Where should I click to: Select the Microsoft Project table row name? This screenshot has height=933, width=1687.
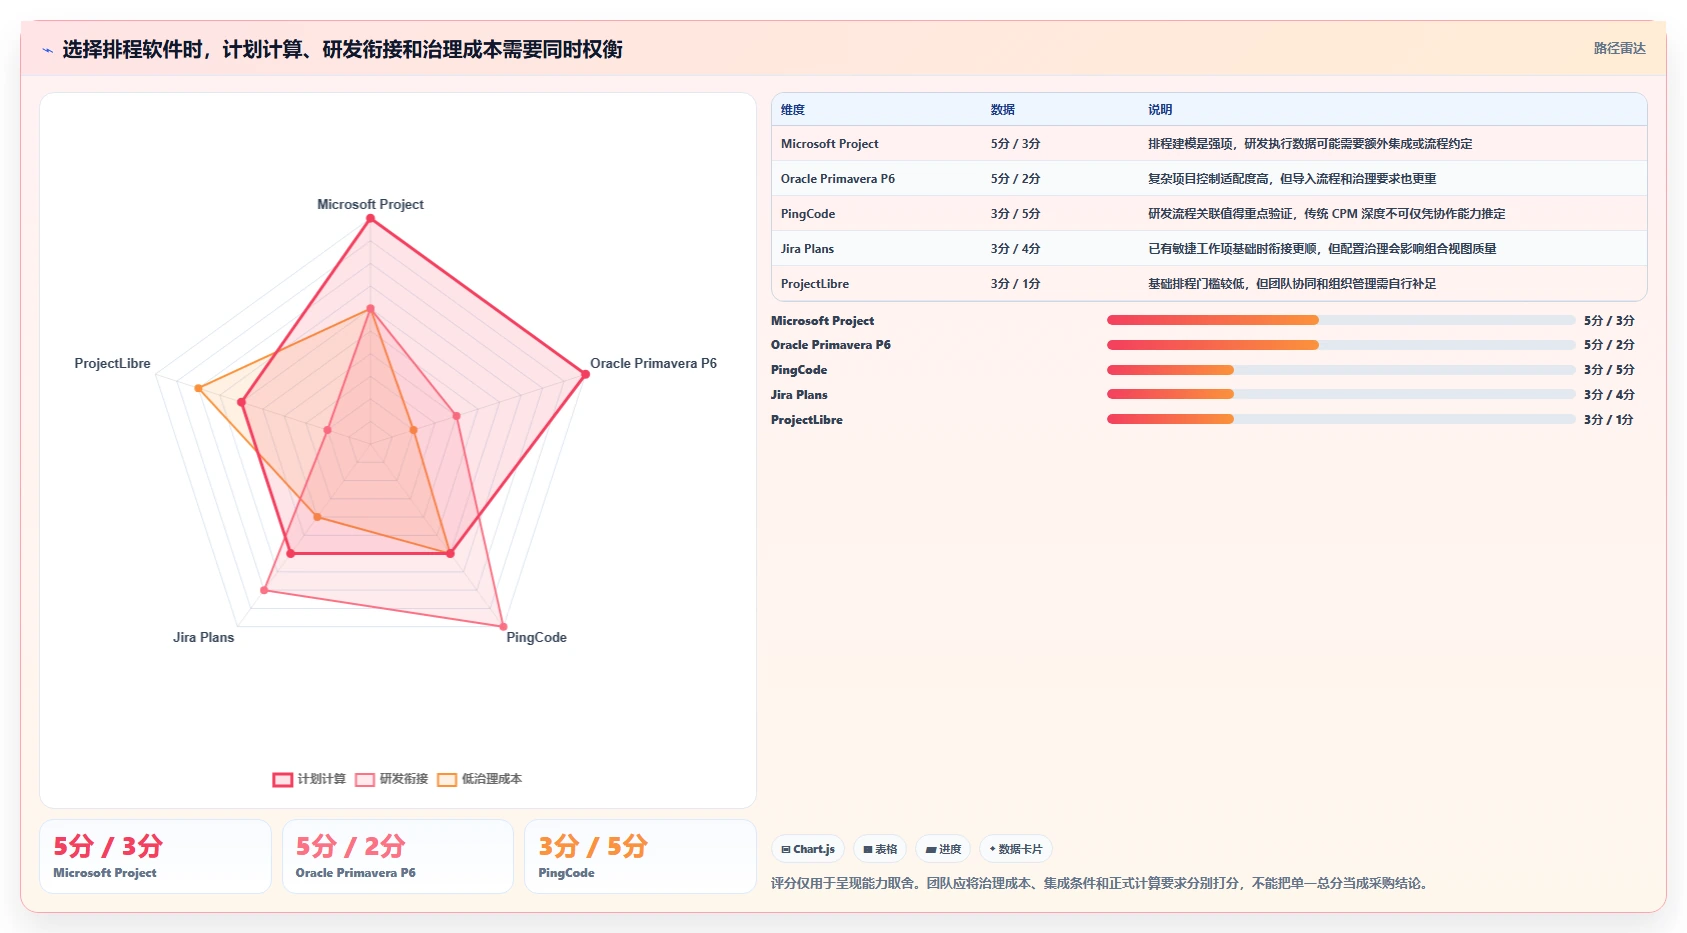click(x=830, y=144)
